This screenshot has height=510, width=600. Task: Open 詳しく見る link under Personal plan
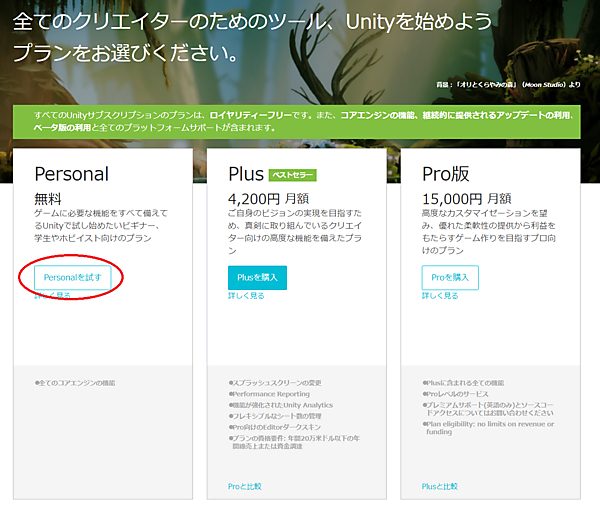tap(52, 295)
